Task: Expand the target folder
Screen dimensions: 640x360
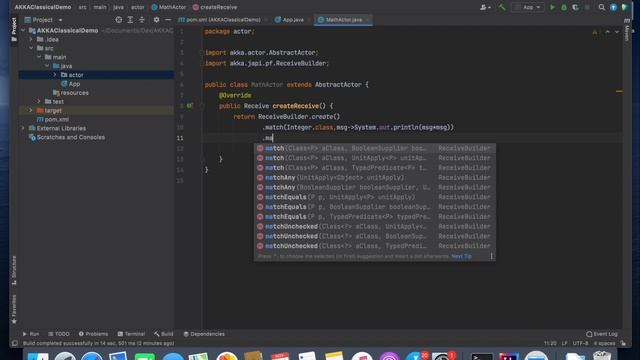Action: [31, 110]
